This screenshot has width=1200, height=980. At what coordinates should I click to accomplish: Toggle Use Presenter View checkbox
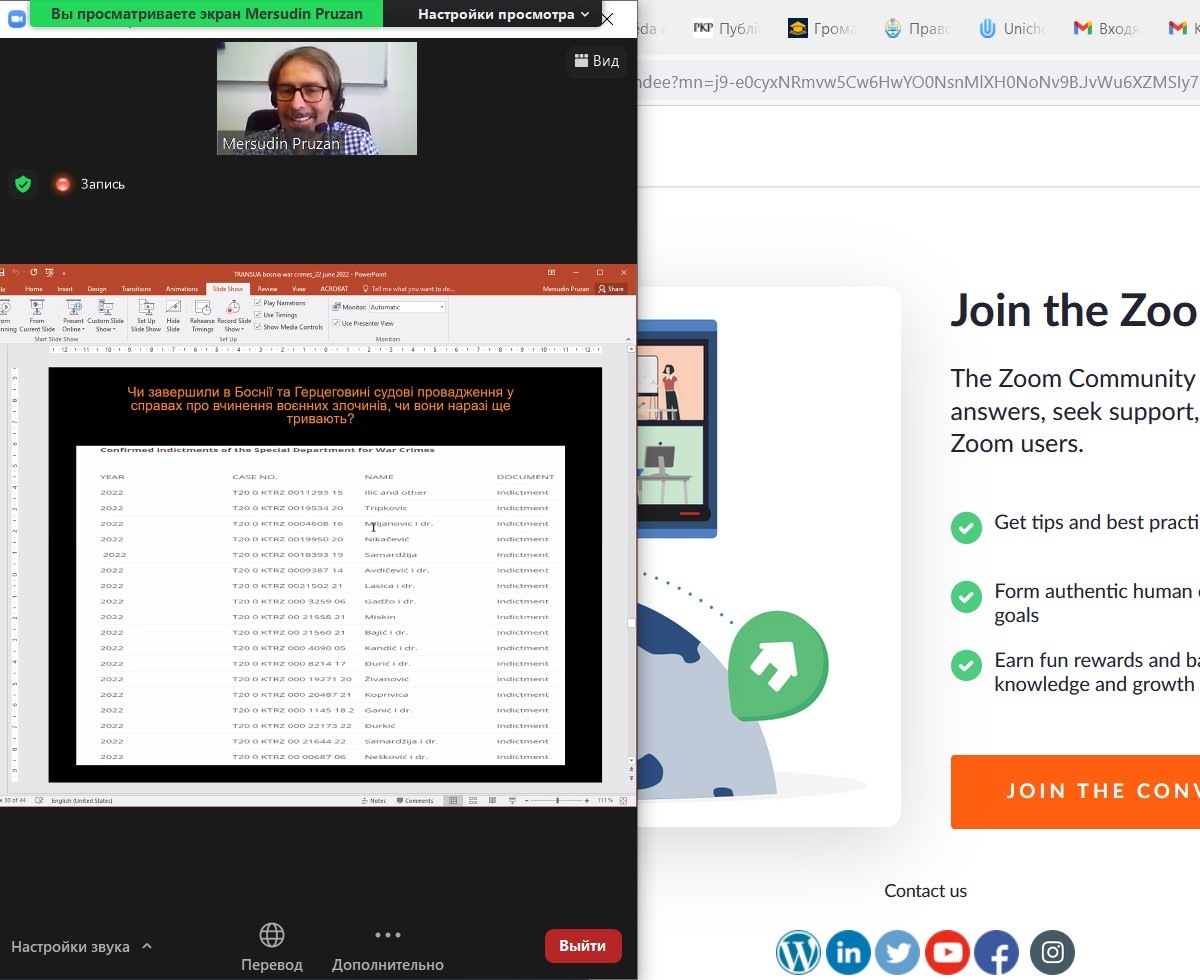click(x=336, y=323)
